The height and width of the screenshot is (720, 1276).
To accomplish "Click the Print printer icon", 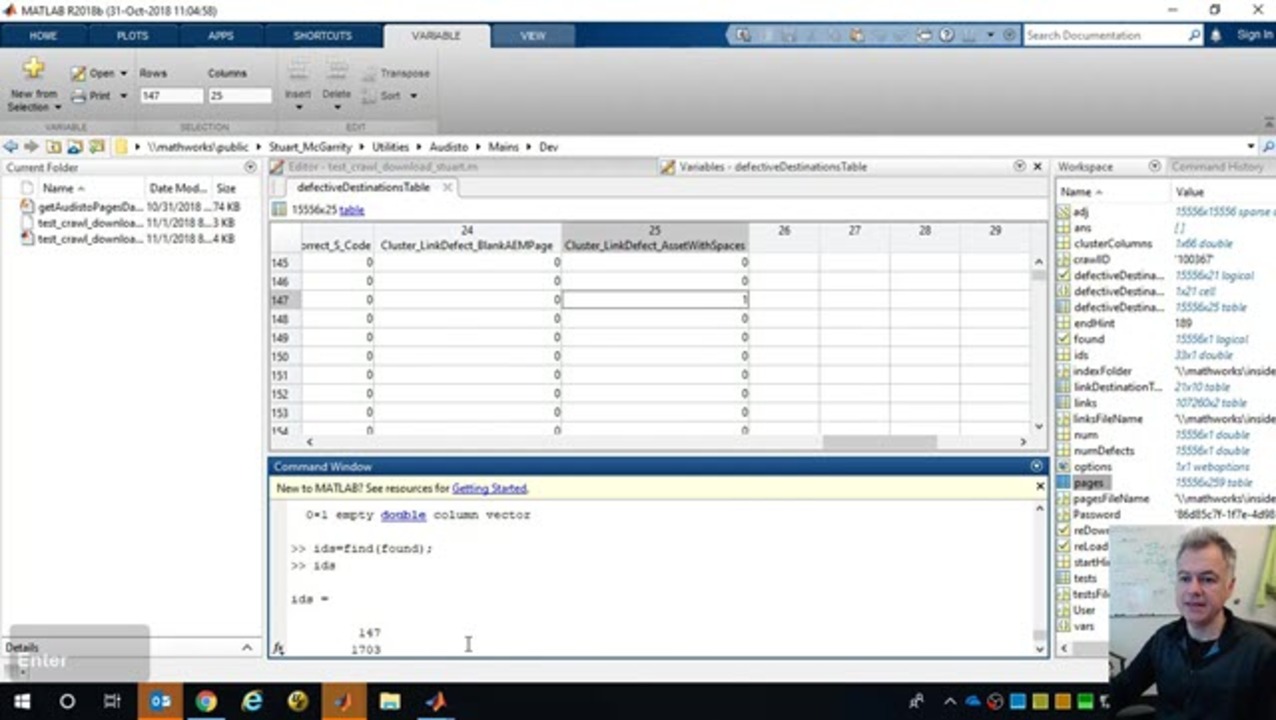I will pos(78,96).
